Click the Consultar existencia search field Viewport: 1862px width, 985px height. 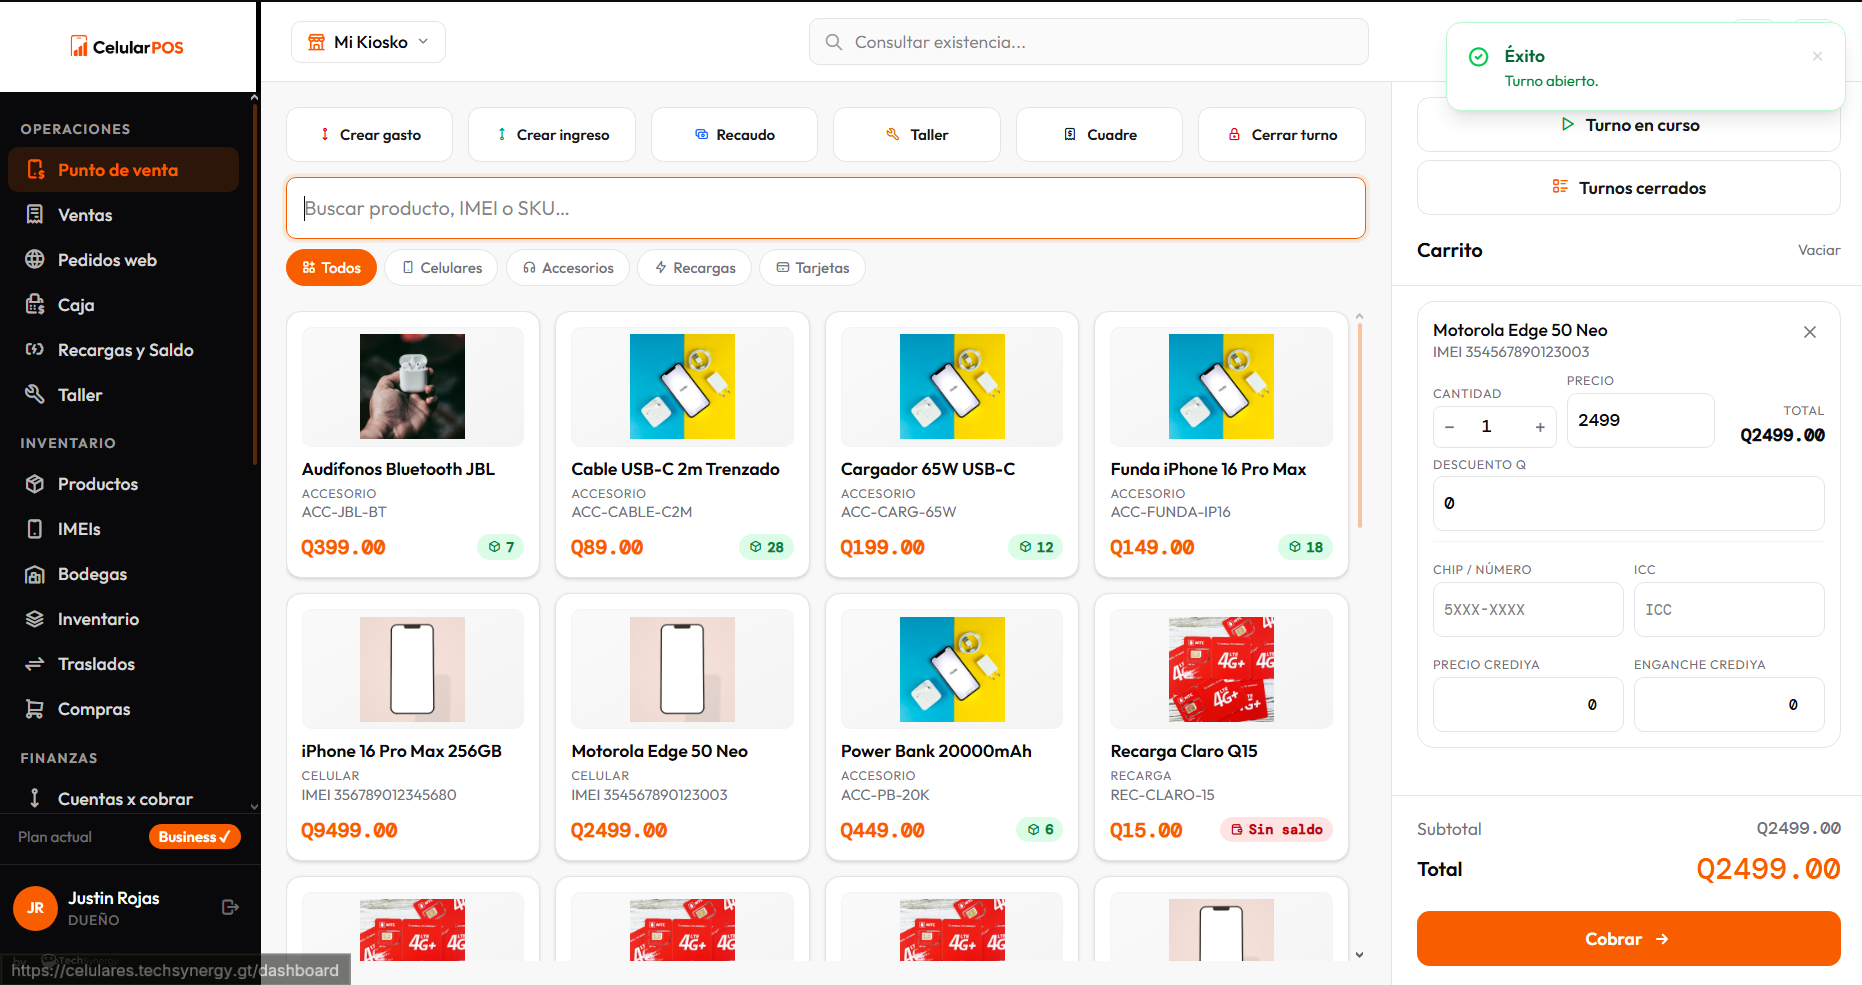pyautogui.click(x=1088, y=42)
